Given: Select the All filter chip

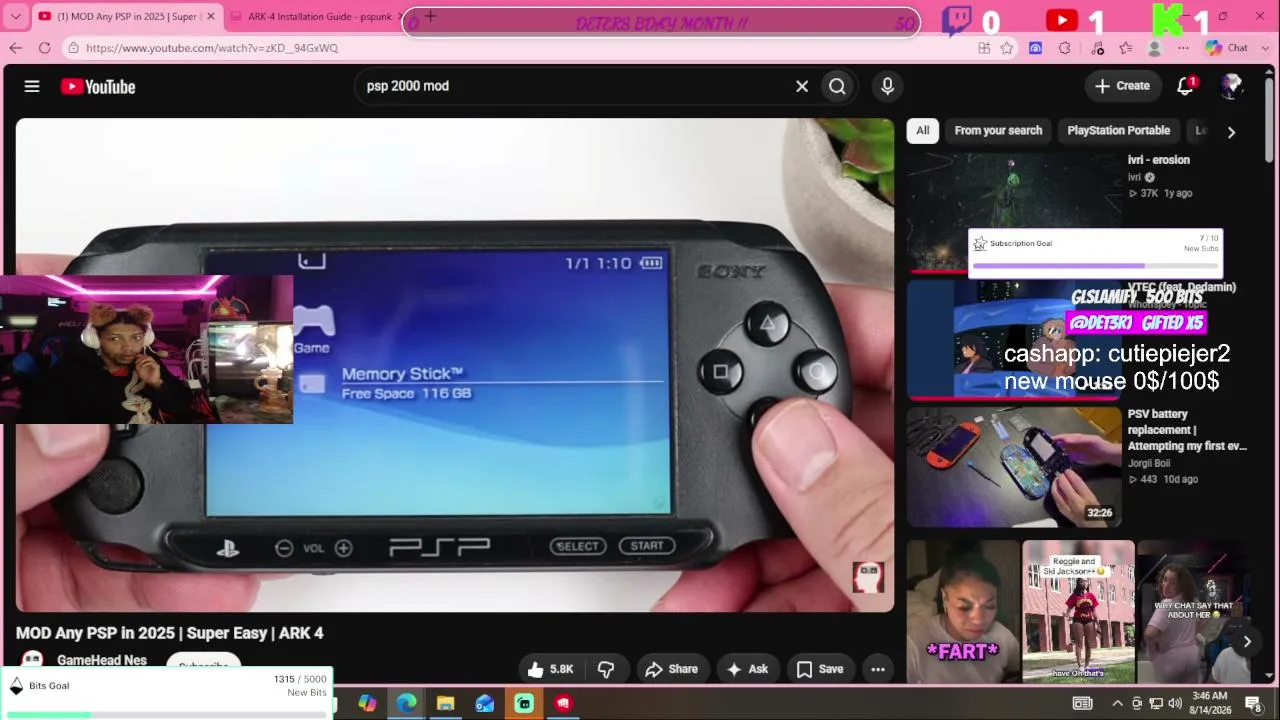Looking at the screenshot, I should [922, 131].
